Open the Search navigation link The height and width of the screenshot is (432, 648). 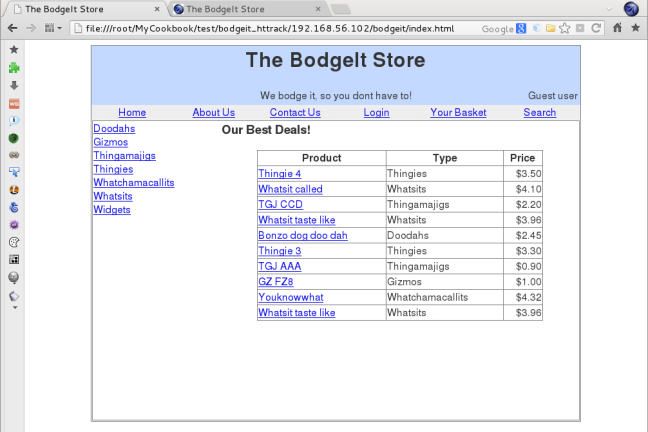pos(539,112)
